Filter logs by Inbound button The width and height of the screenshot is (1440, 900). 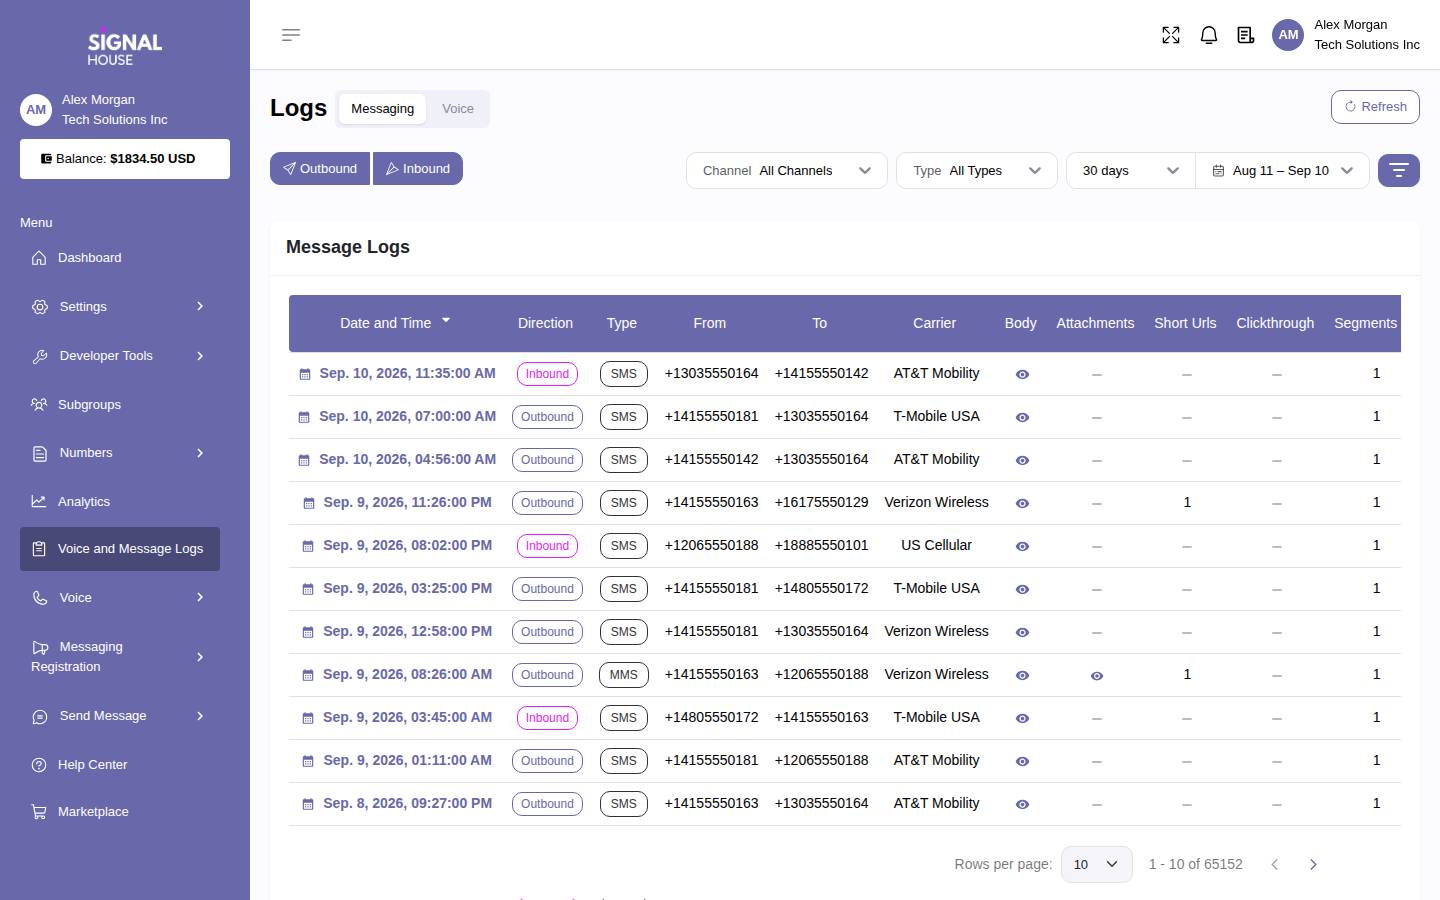click(418, 169)
